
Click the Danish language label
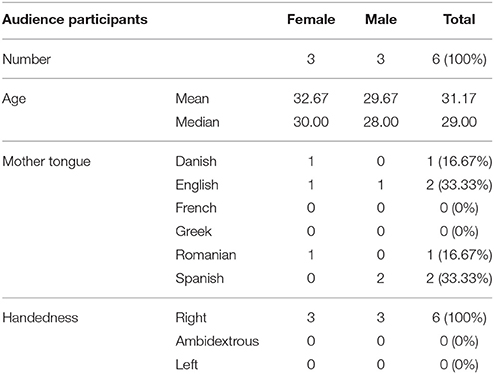pos(196,162)
